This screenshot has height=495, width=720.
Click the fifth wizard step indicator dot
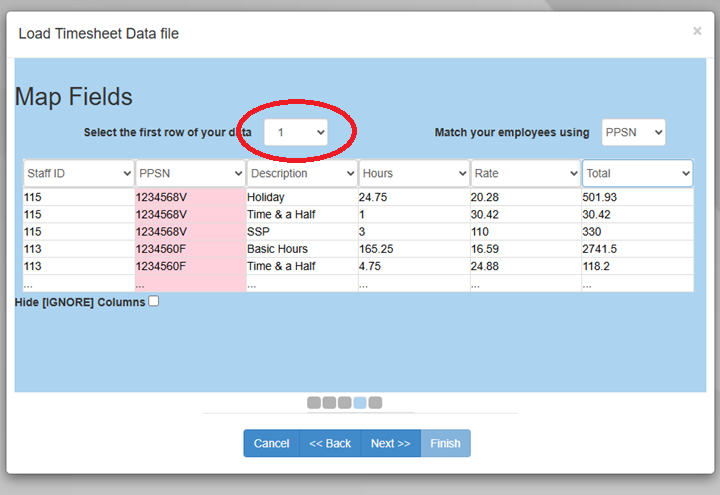pyautogui.click(x=375, y=402)
